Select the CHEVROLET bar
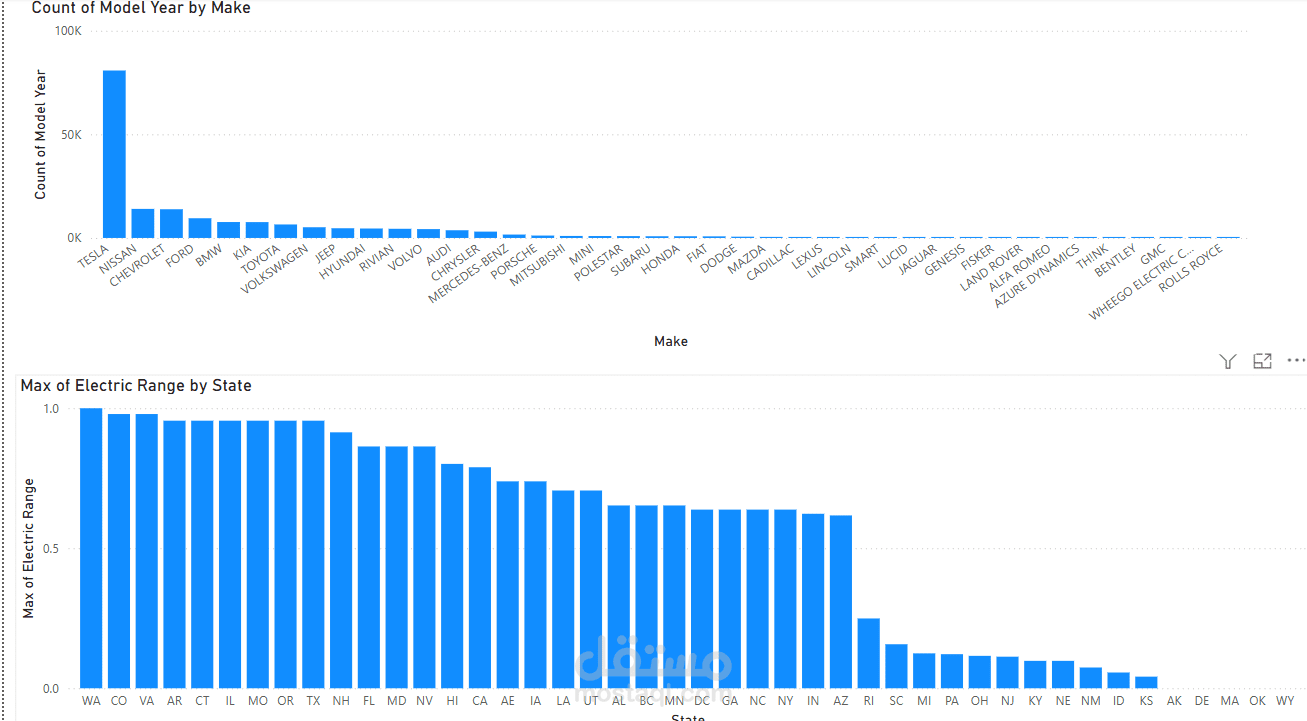The width and height of the screenshot is (1307, 721). (172, 223)
